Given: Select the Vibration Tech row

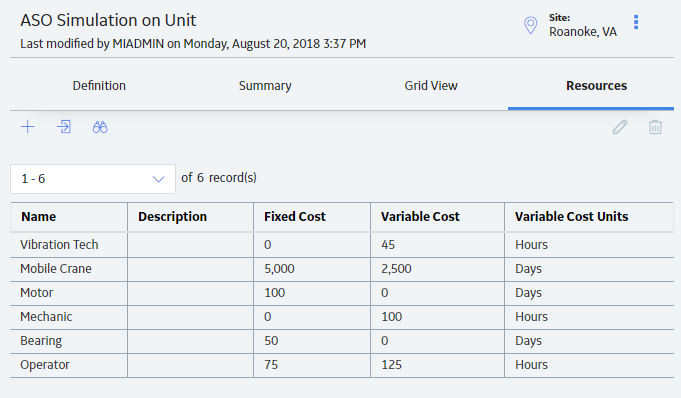Looking at the screenshot, I should tap(342, 245).
